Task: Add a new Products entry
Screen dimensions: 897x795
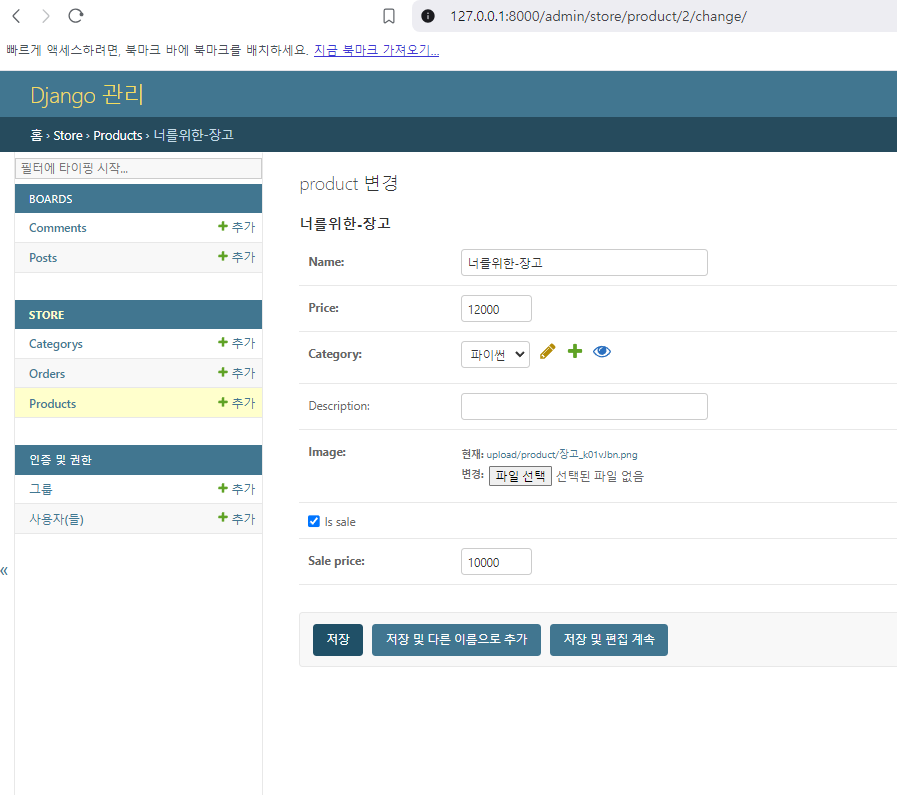Action: pyautogui.click(x=237, y=403)
